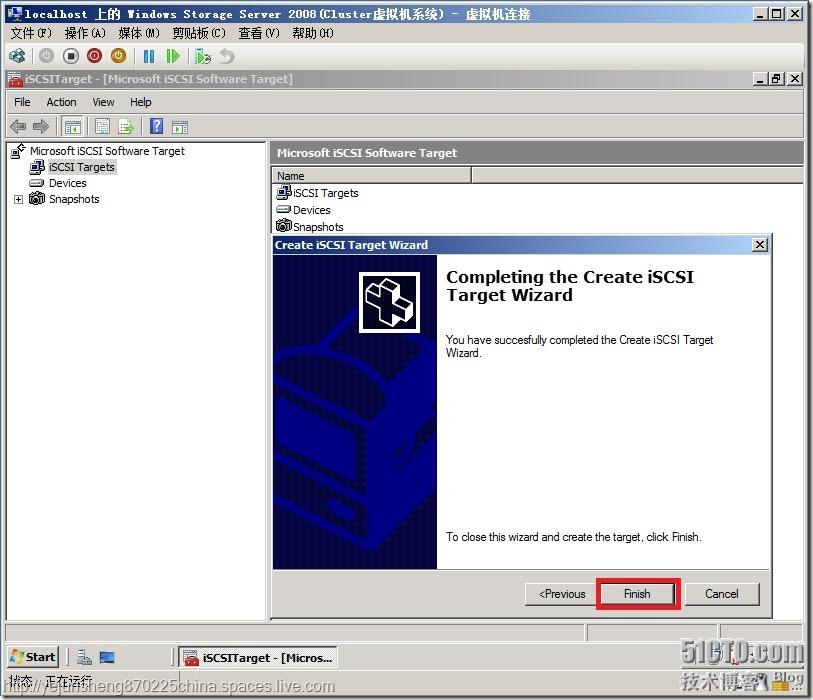
Task: Select iSCSI Targets in the Name list
Action: pyautogui.click(x=325, y=193)
